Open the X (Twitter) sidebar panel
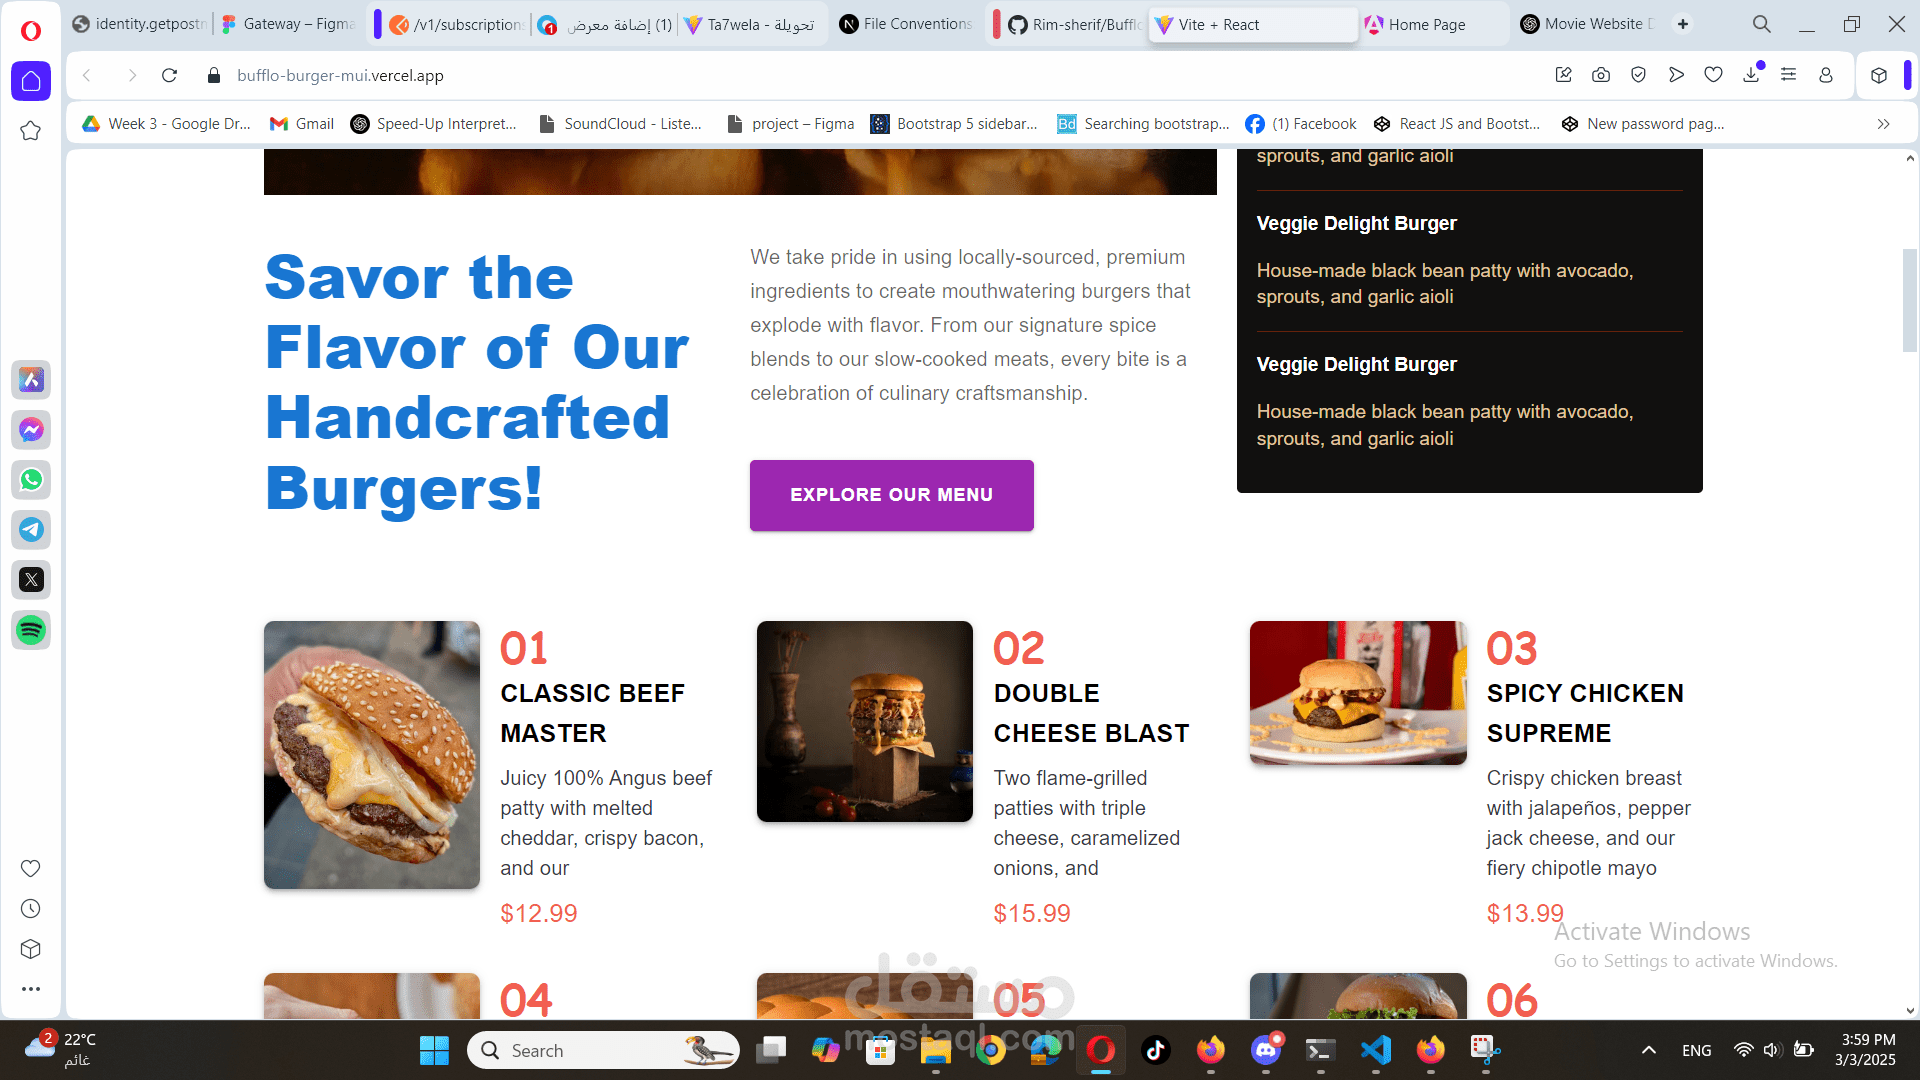This screenshot has height=1080, width=1920. coord(31,580)
